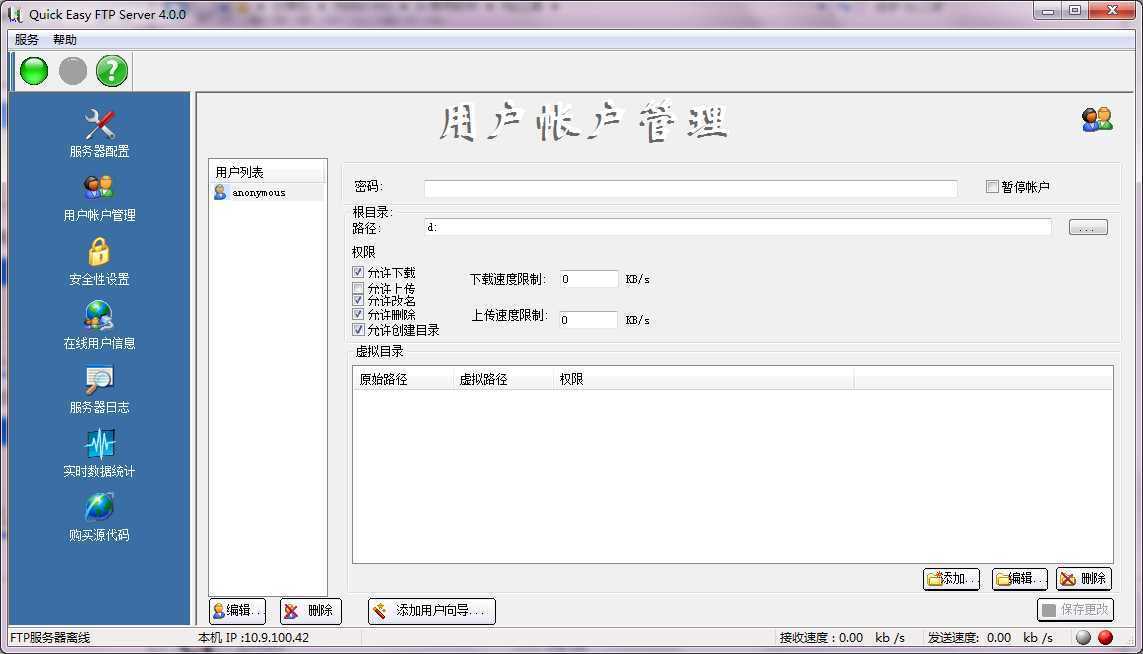The height and width of the screenshot is (654, 1143).
Task: Click the gray status light in status bar
Action: tap(1084, 637)
